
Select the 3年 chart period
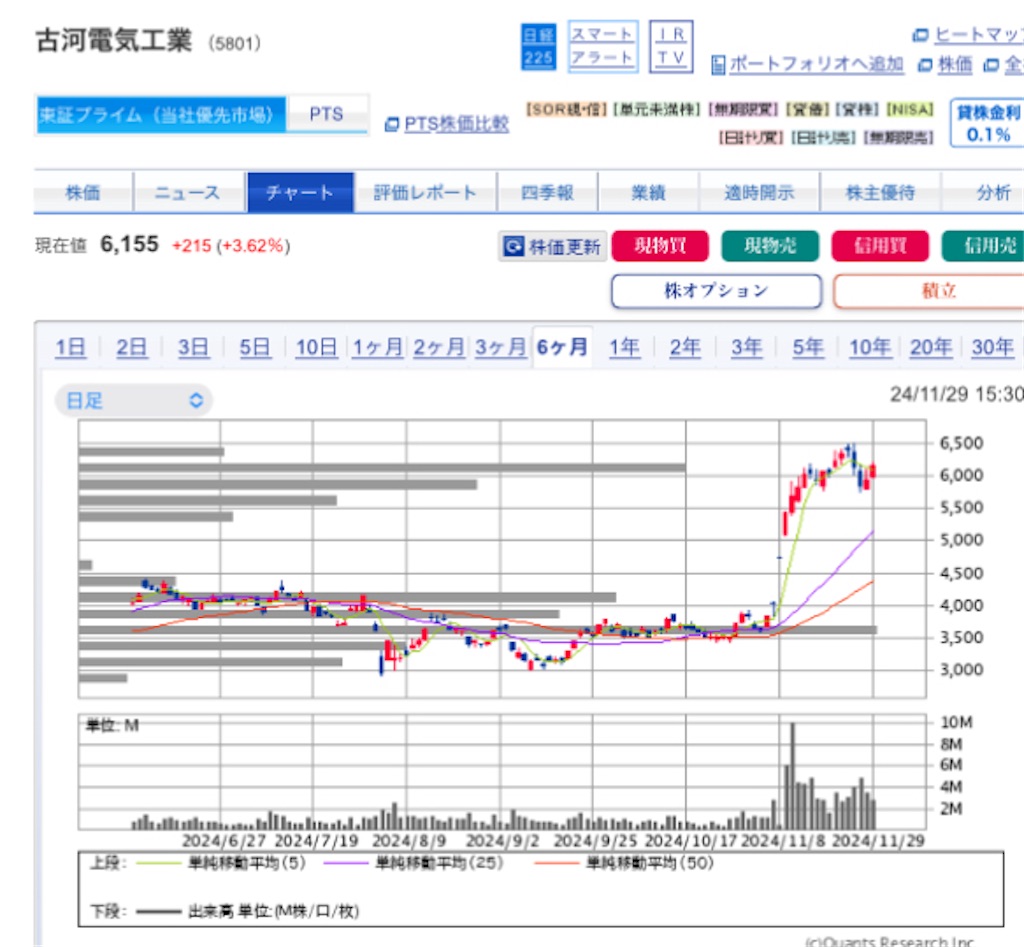point(746,347)
